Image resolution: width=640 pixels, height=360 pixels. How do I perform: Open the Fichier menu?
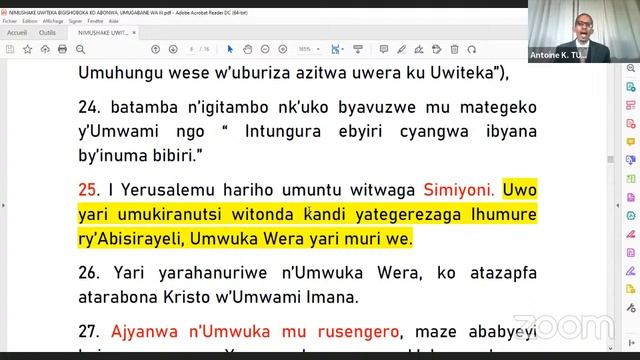click(10, 21)
